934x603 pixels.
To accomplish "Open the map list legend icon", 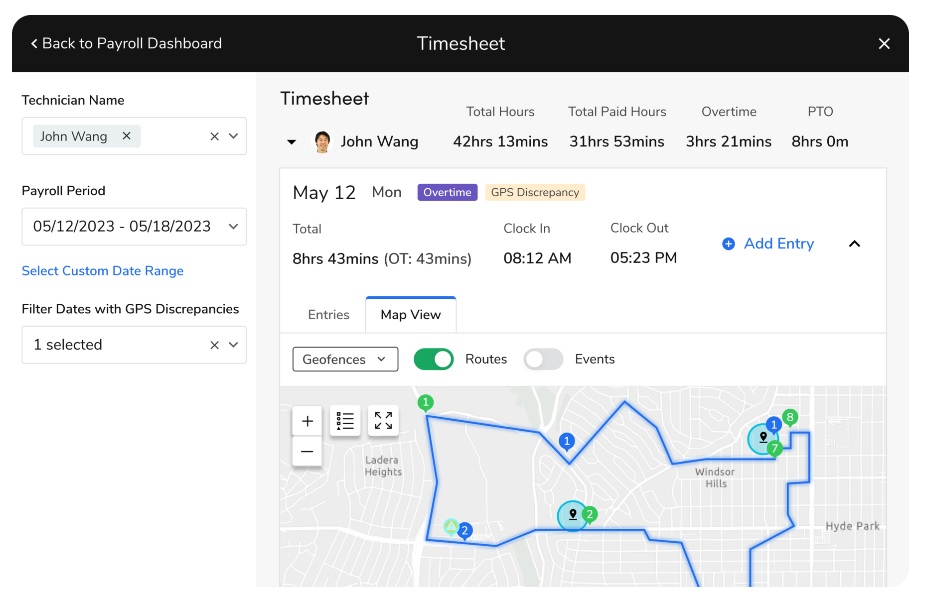I will (x=345, y=421).
